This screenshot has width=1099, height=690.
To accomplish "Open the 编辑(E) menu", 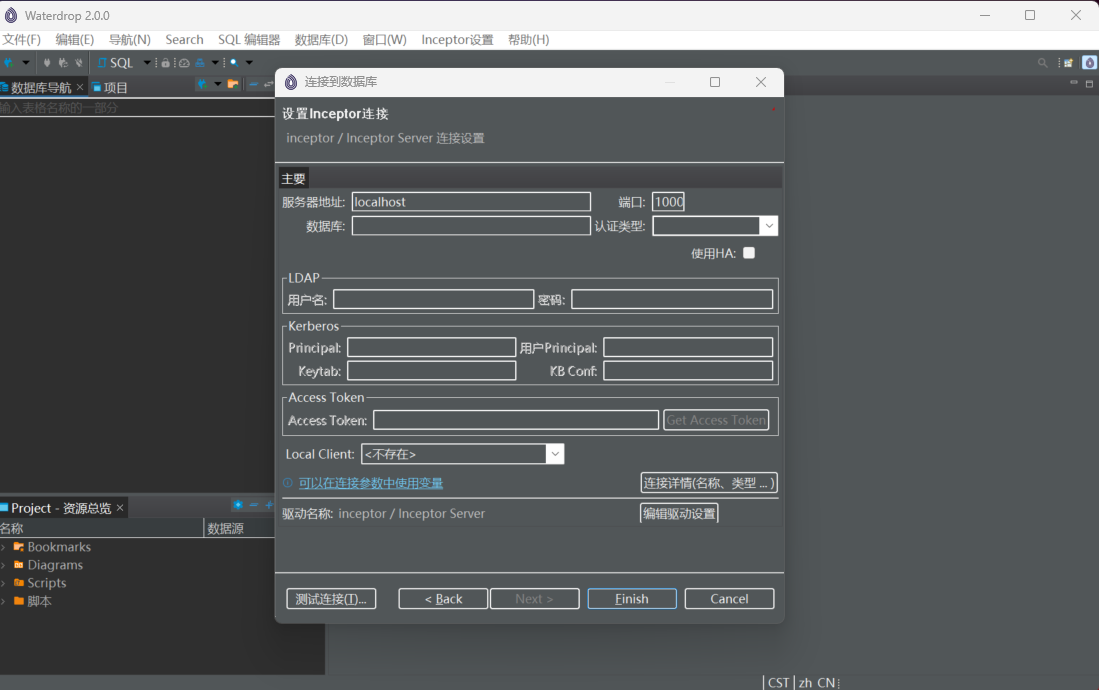I will (75, 40).
